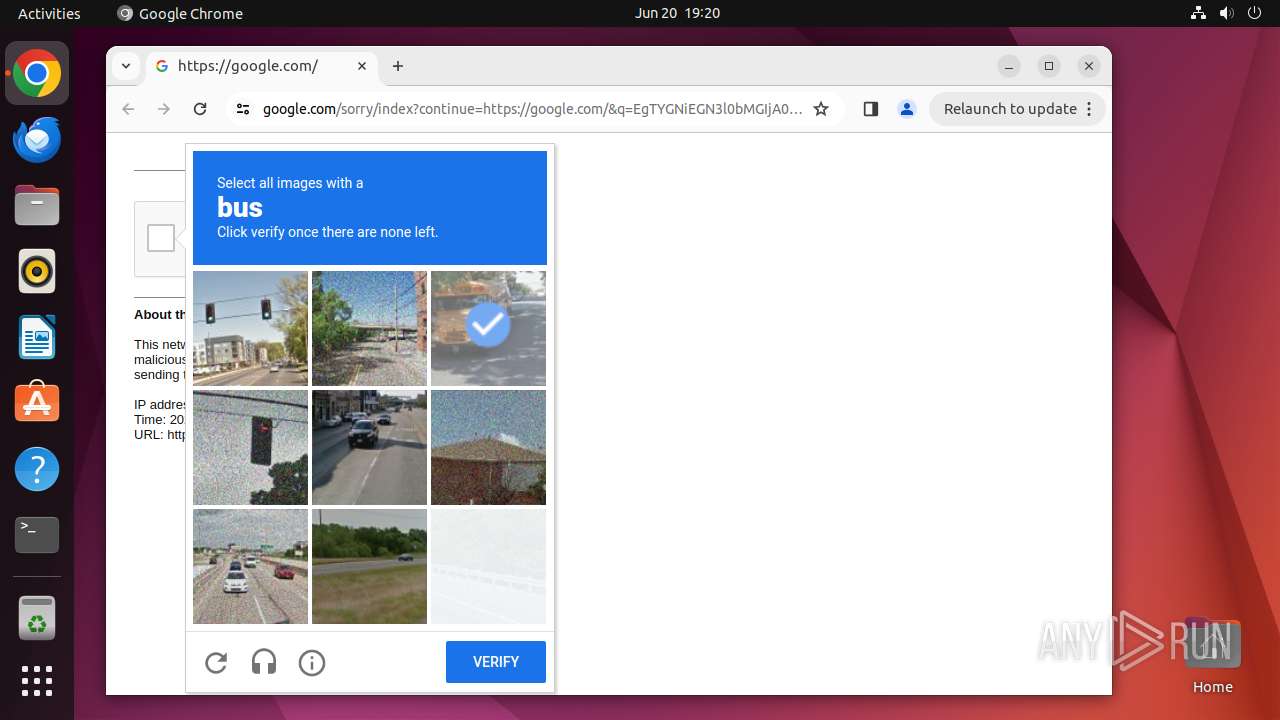Launch LibreOffice Writer from dock
The image size is (1280, 720).
[37, 337]
